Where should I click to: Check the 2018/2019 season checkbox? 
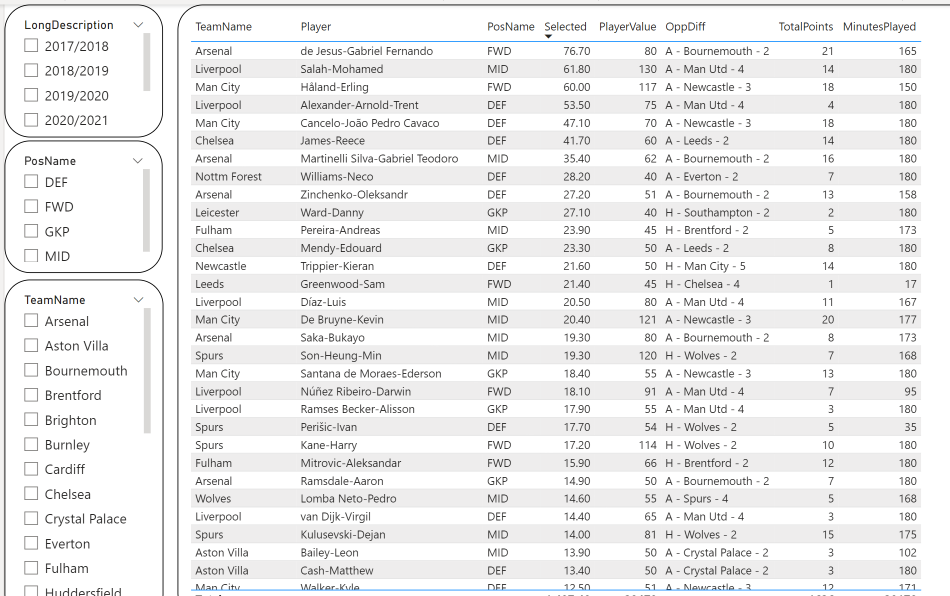tap(31, 70)
